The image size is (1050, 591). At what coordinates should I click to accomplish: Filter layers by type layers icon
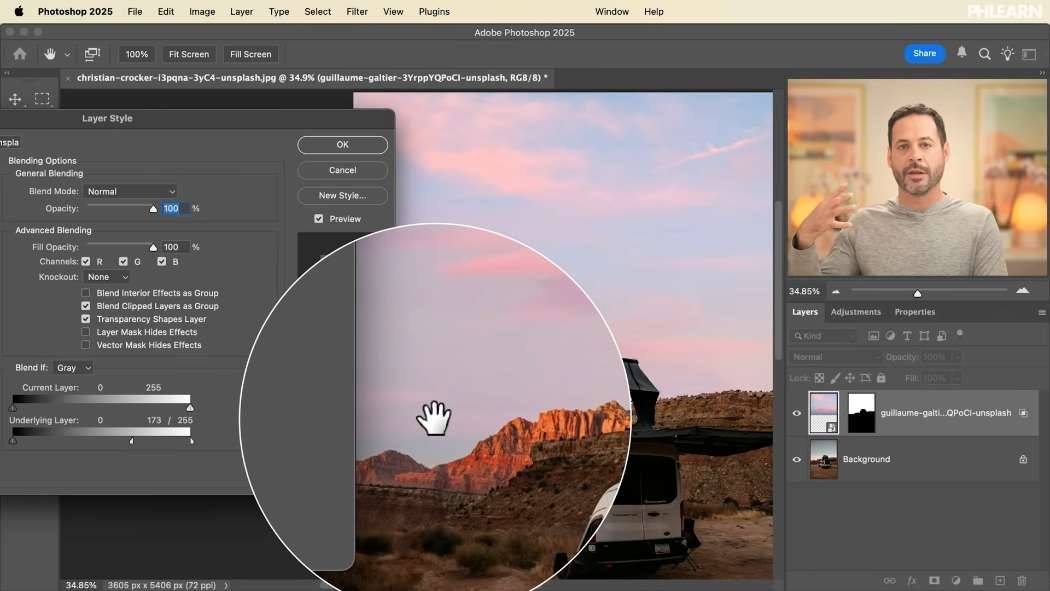click(x=907, y=336)
